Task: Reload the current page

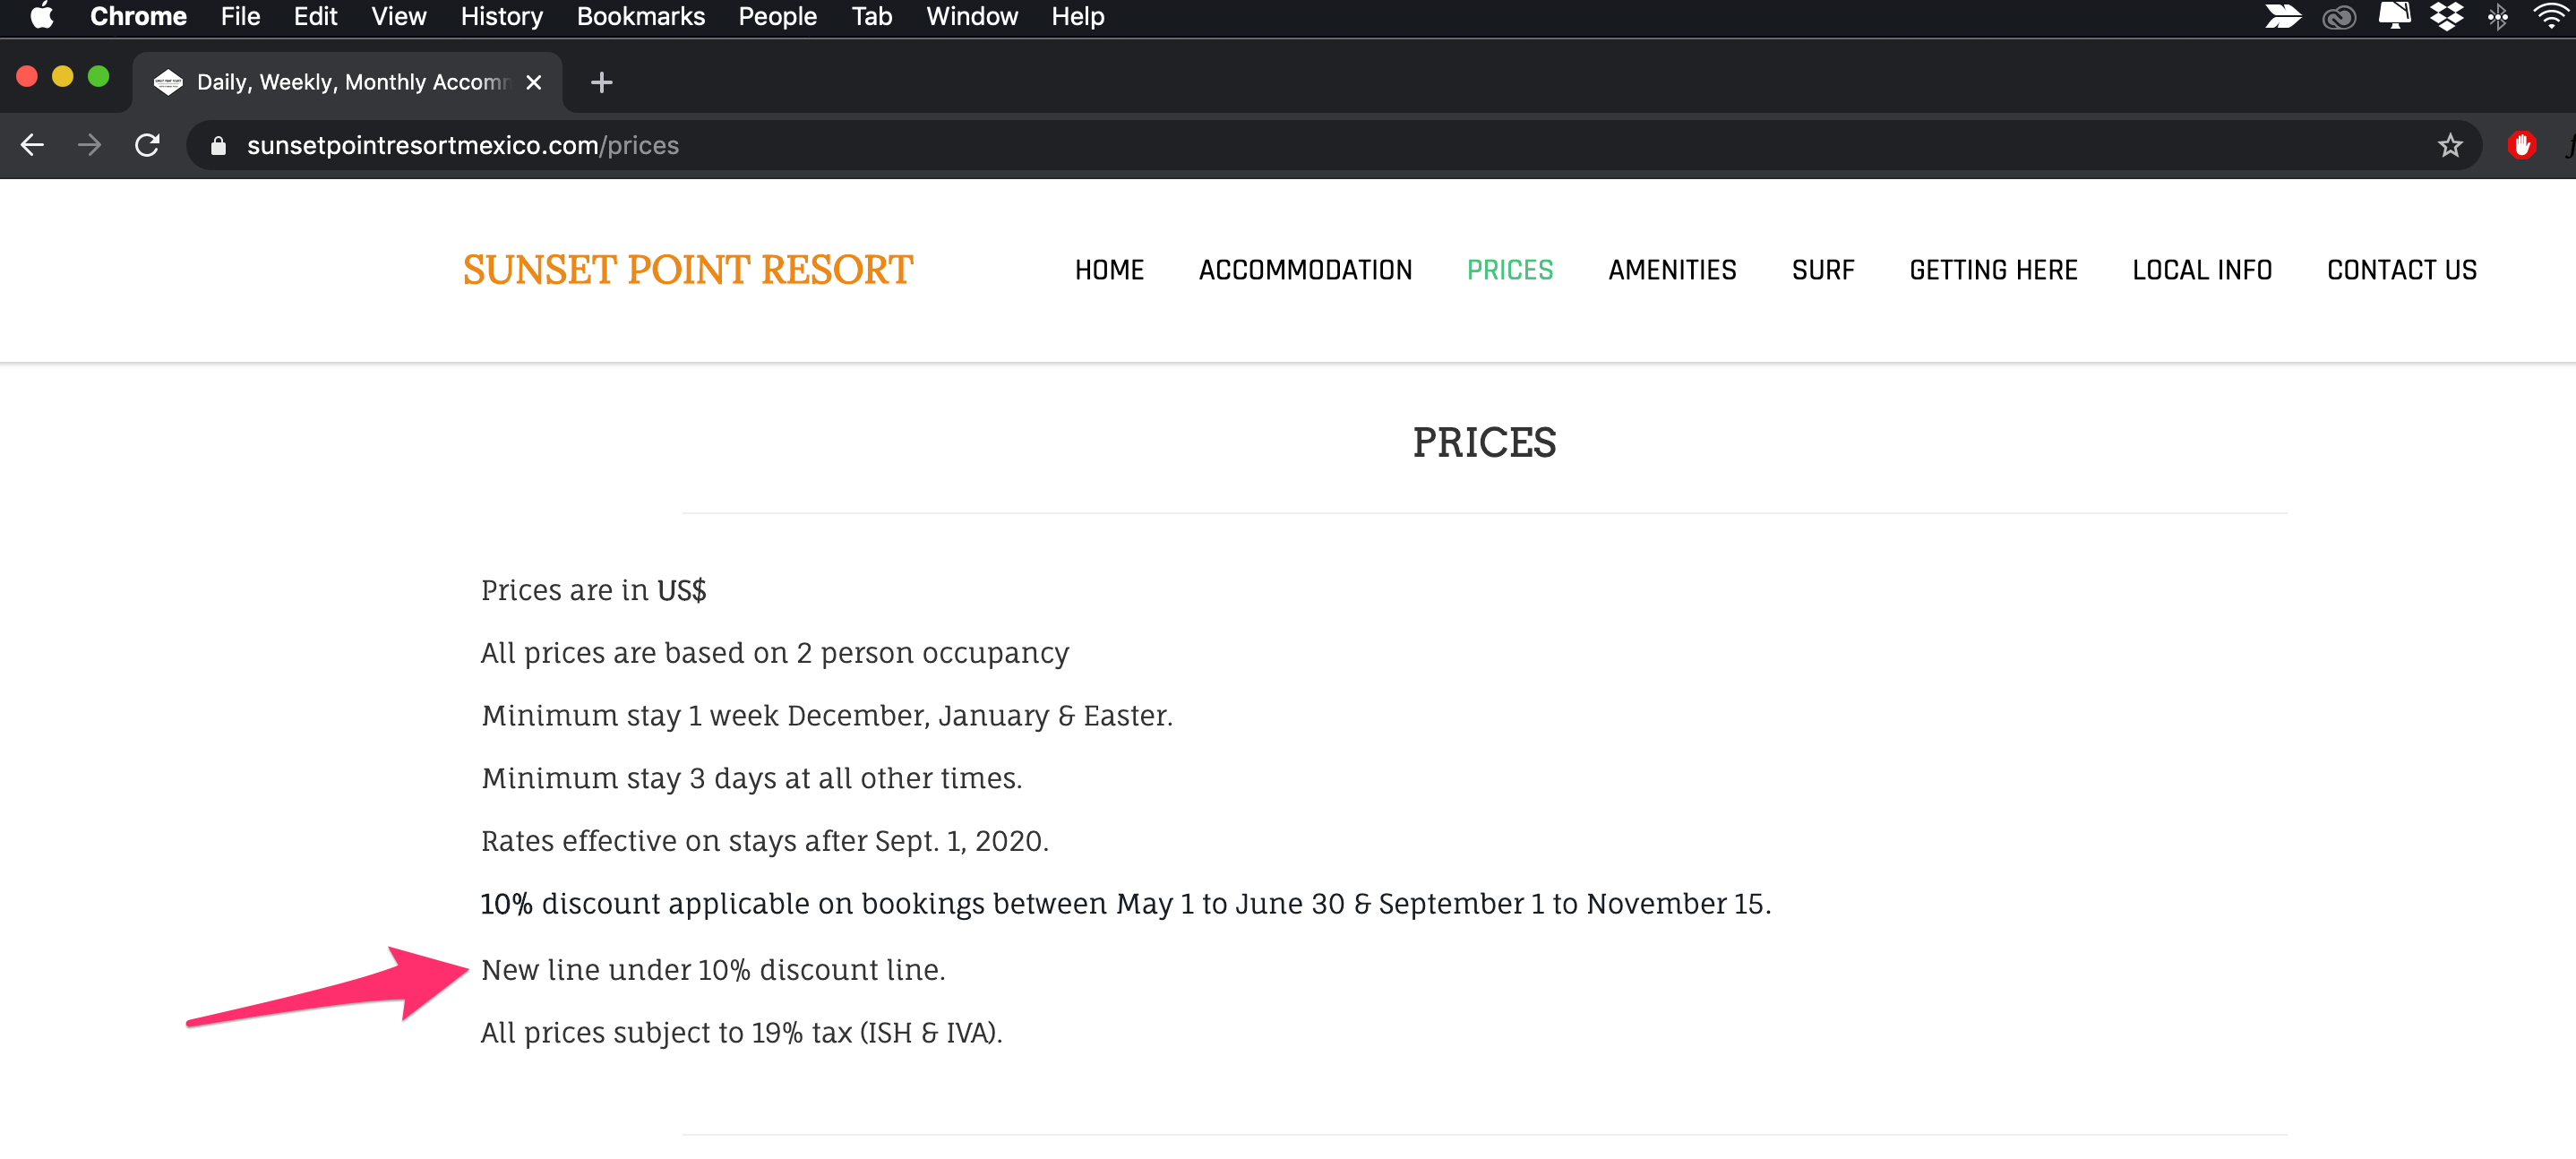Action: [x=147, y=145]
